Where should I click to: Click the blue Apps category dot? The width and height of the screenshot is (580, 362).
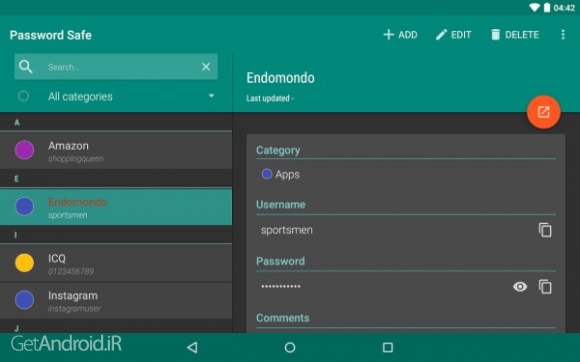coord(267,174)
